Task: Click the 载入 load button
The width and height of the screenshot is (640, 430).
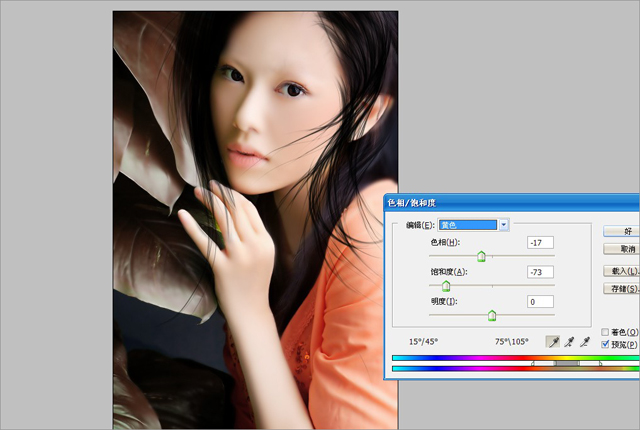Action: [x=622, y=270]
